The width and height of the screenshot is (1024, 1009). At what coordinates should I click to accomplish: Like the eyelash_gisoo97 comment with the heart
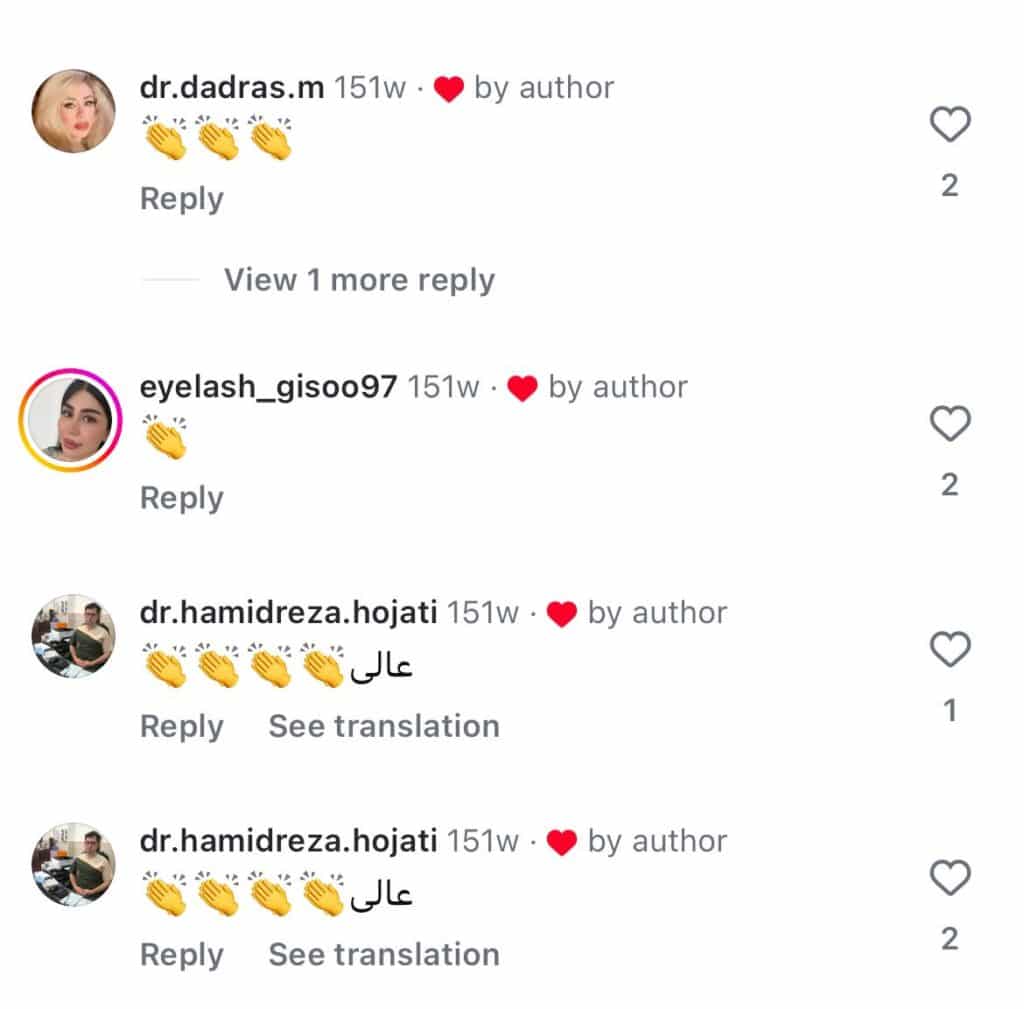click(950, 423)
